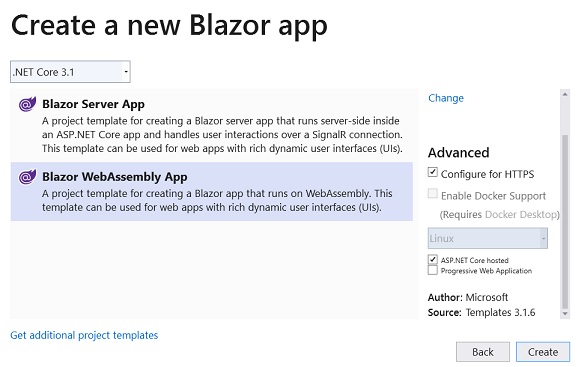Click the Blazor Server App icon
Image resolution: width=581 pixels, height=367 pixels.
[x=27, y=104]
